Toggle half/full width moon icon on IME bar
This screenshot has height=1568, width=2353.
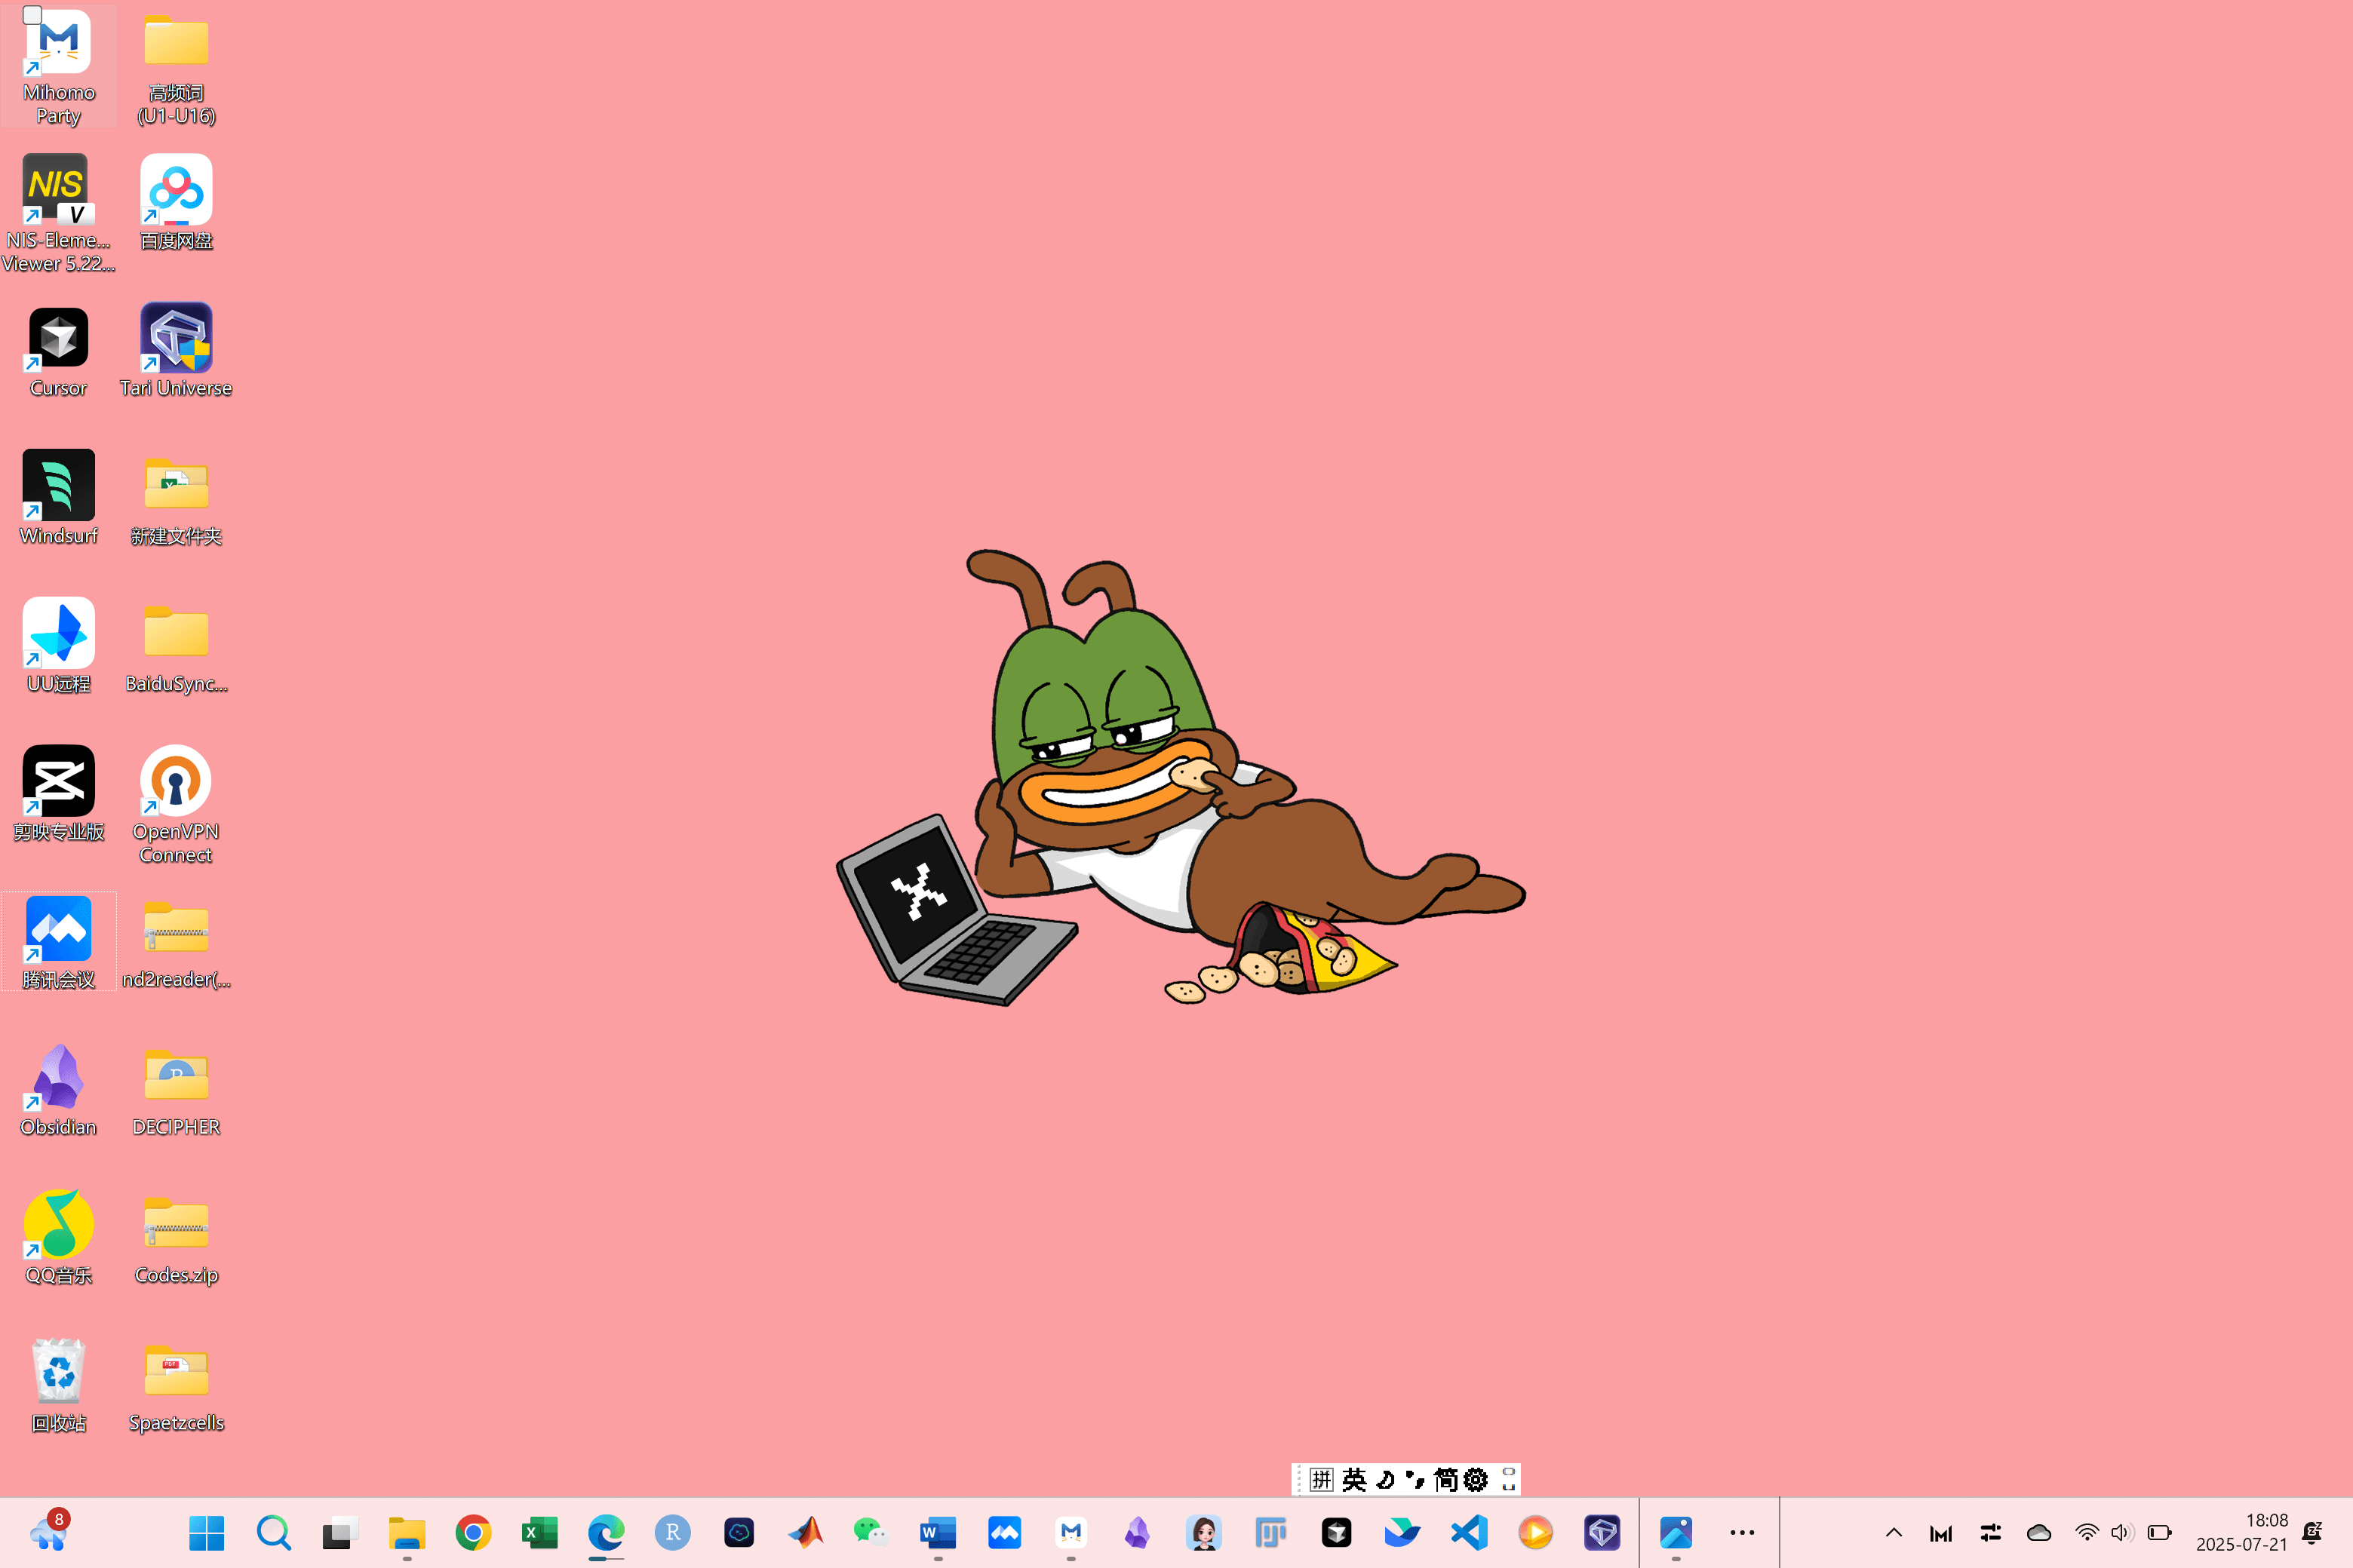pos(1386,1479)
